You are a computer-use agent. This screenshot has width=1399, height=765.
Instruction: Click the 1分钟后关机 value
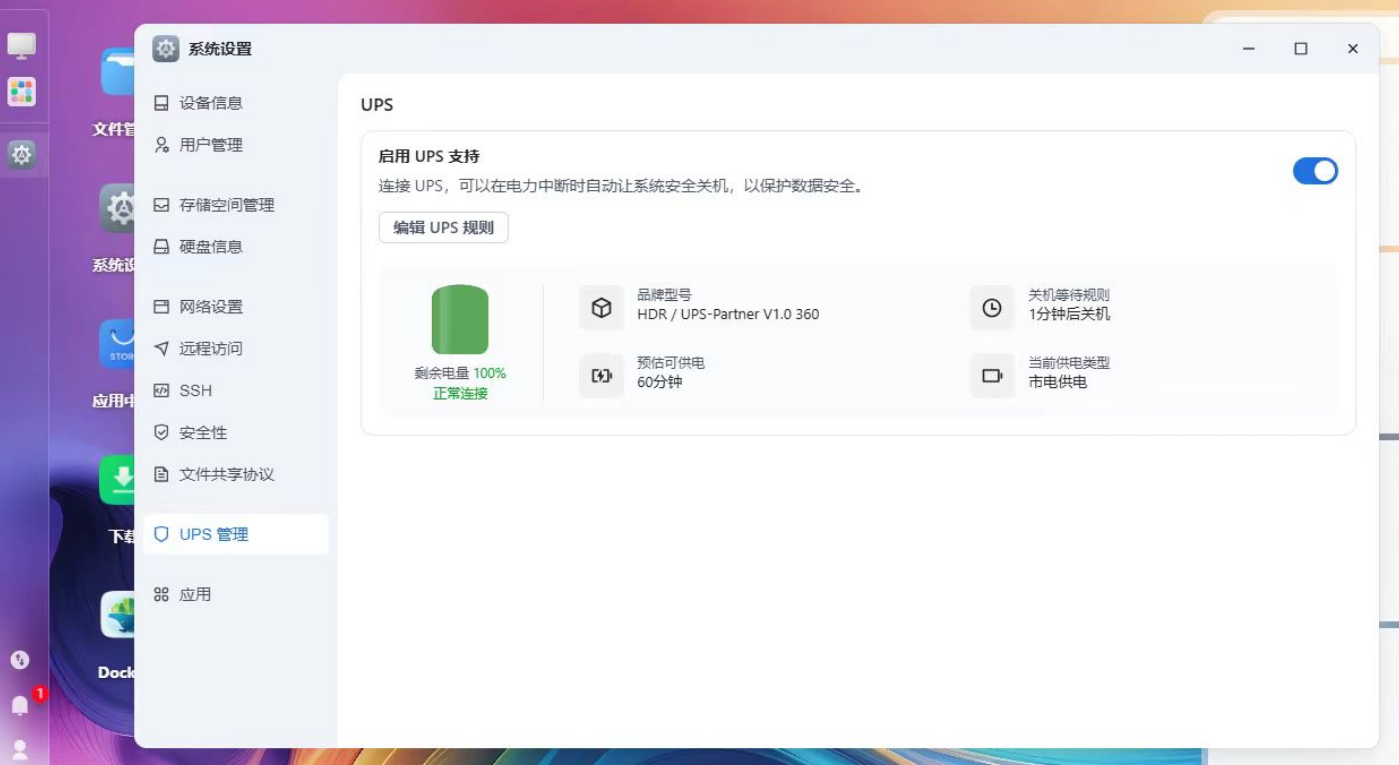click(x=1069, y=314)
